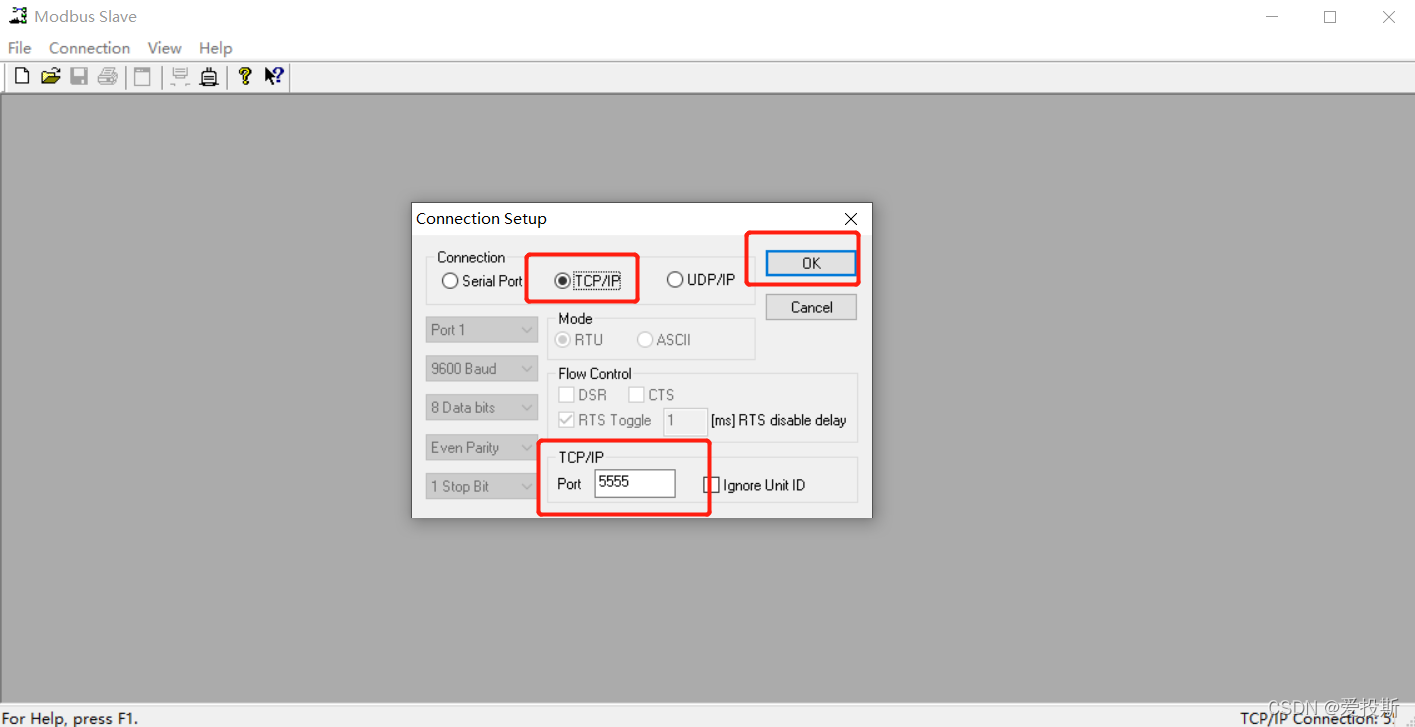Click the Connect toolbar icon

click(x=180, y=76)
